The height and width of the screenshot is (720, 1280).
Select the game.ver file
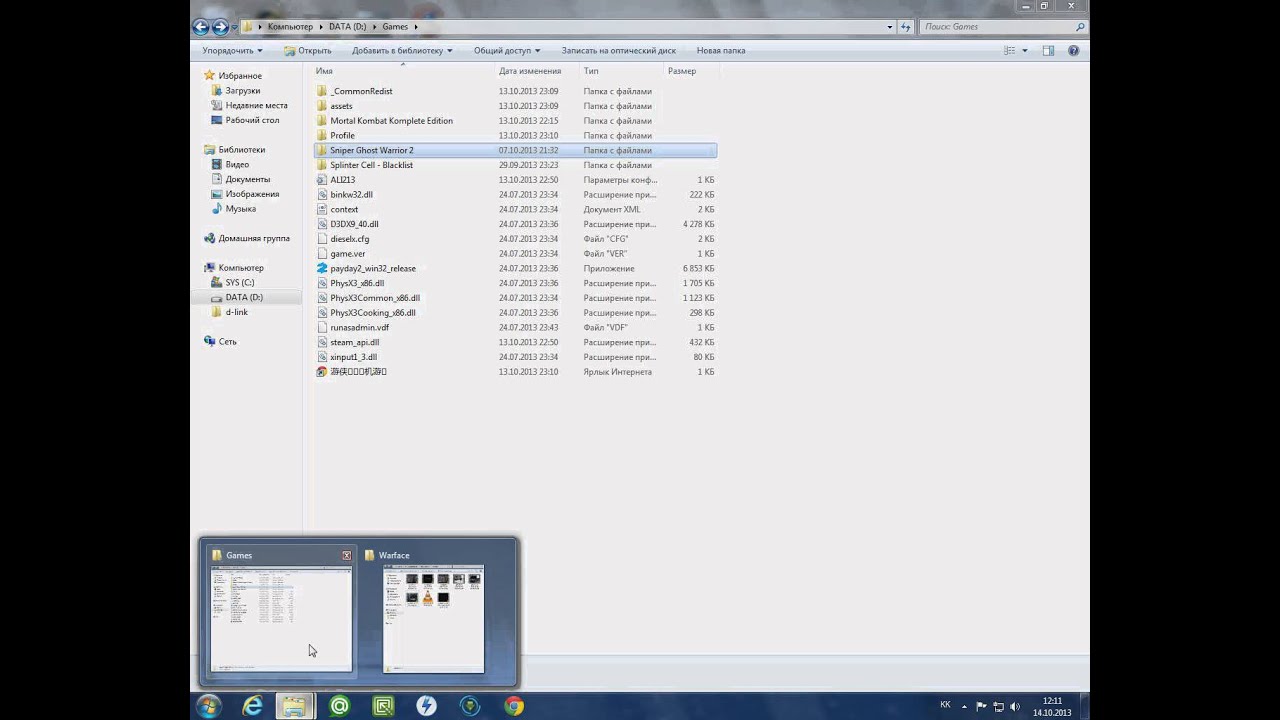click(x=348, y=254)
